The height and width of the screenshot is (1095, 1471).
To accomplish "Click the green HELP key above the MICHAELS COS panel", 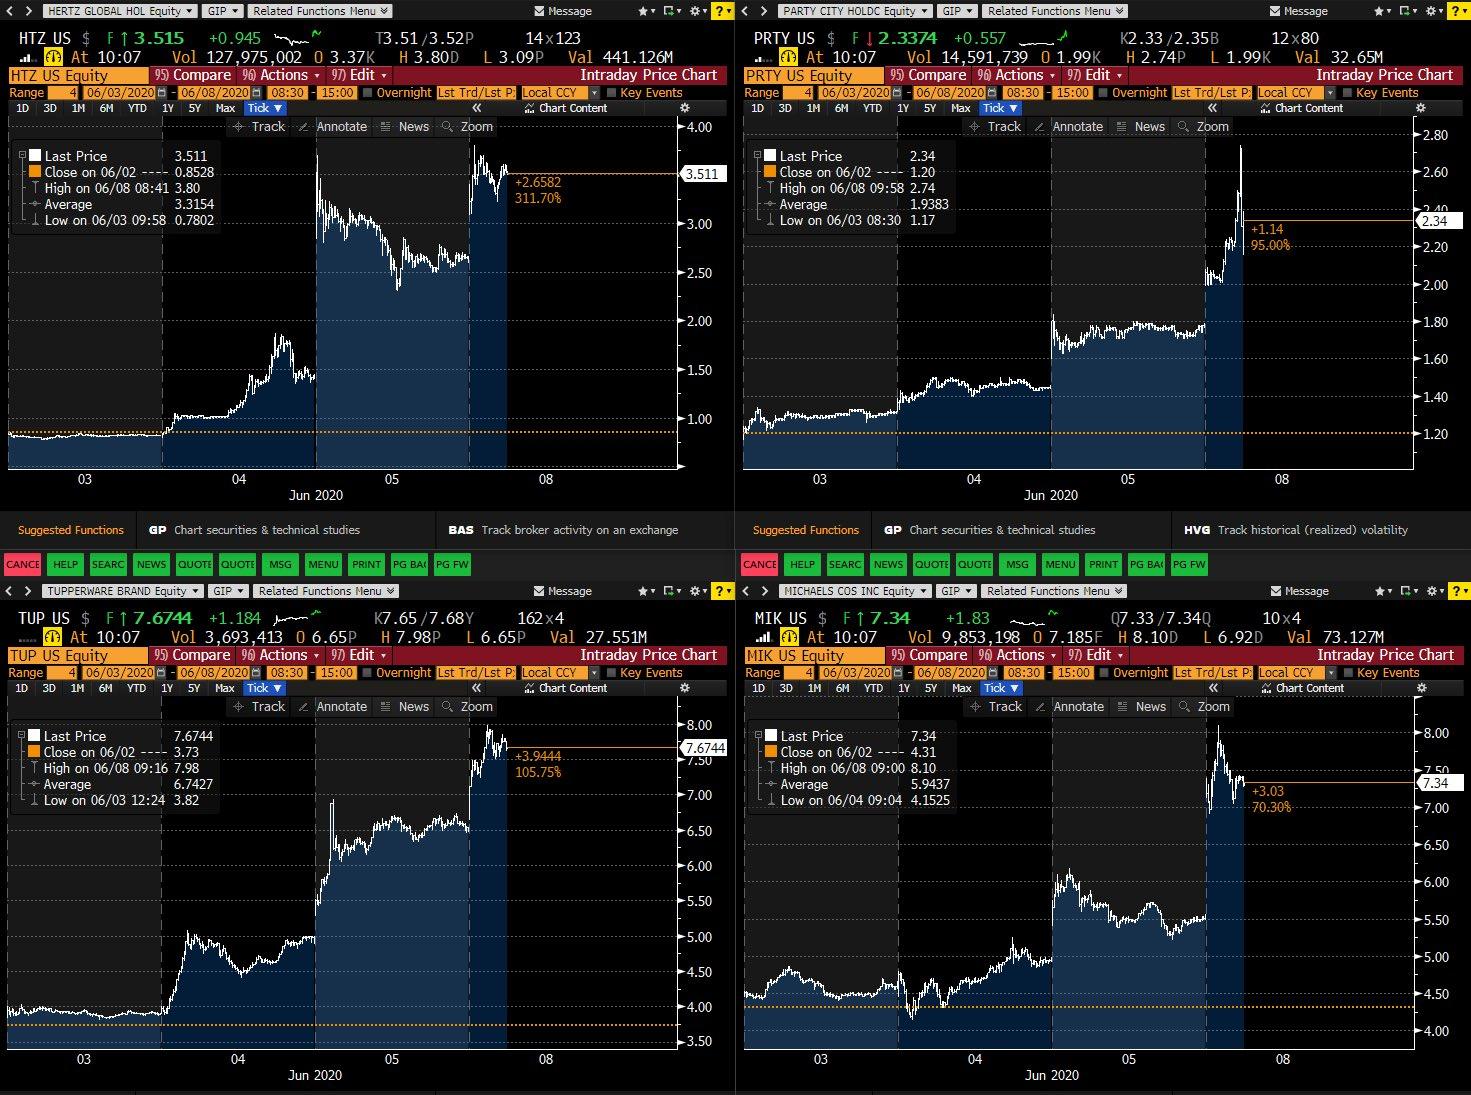I will coord(802,564).
